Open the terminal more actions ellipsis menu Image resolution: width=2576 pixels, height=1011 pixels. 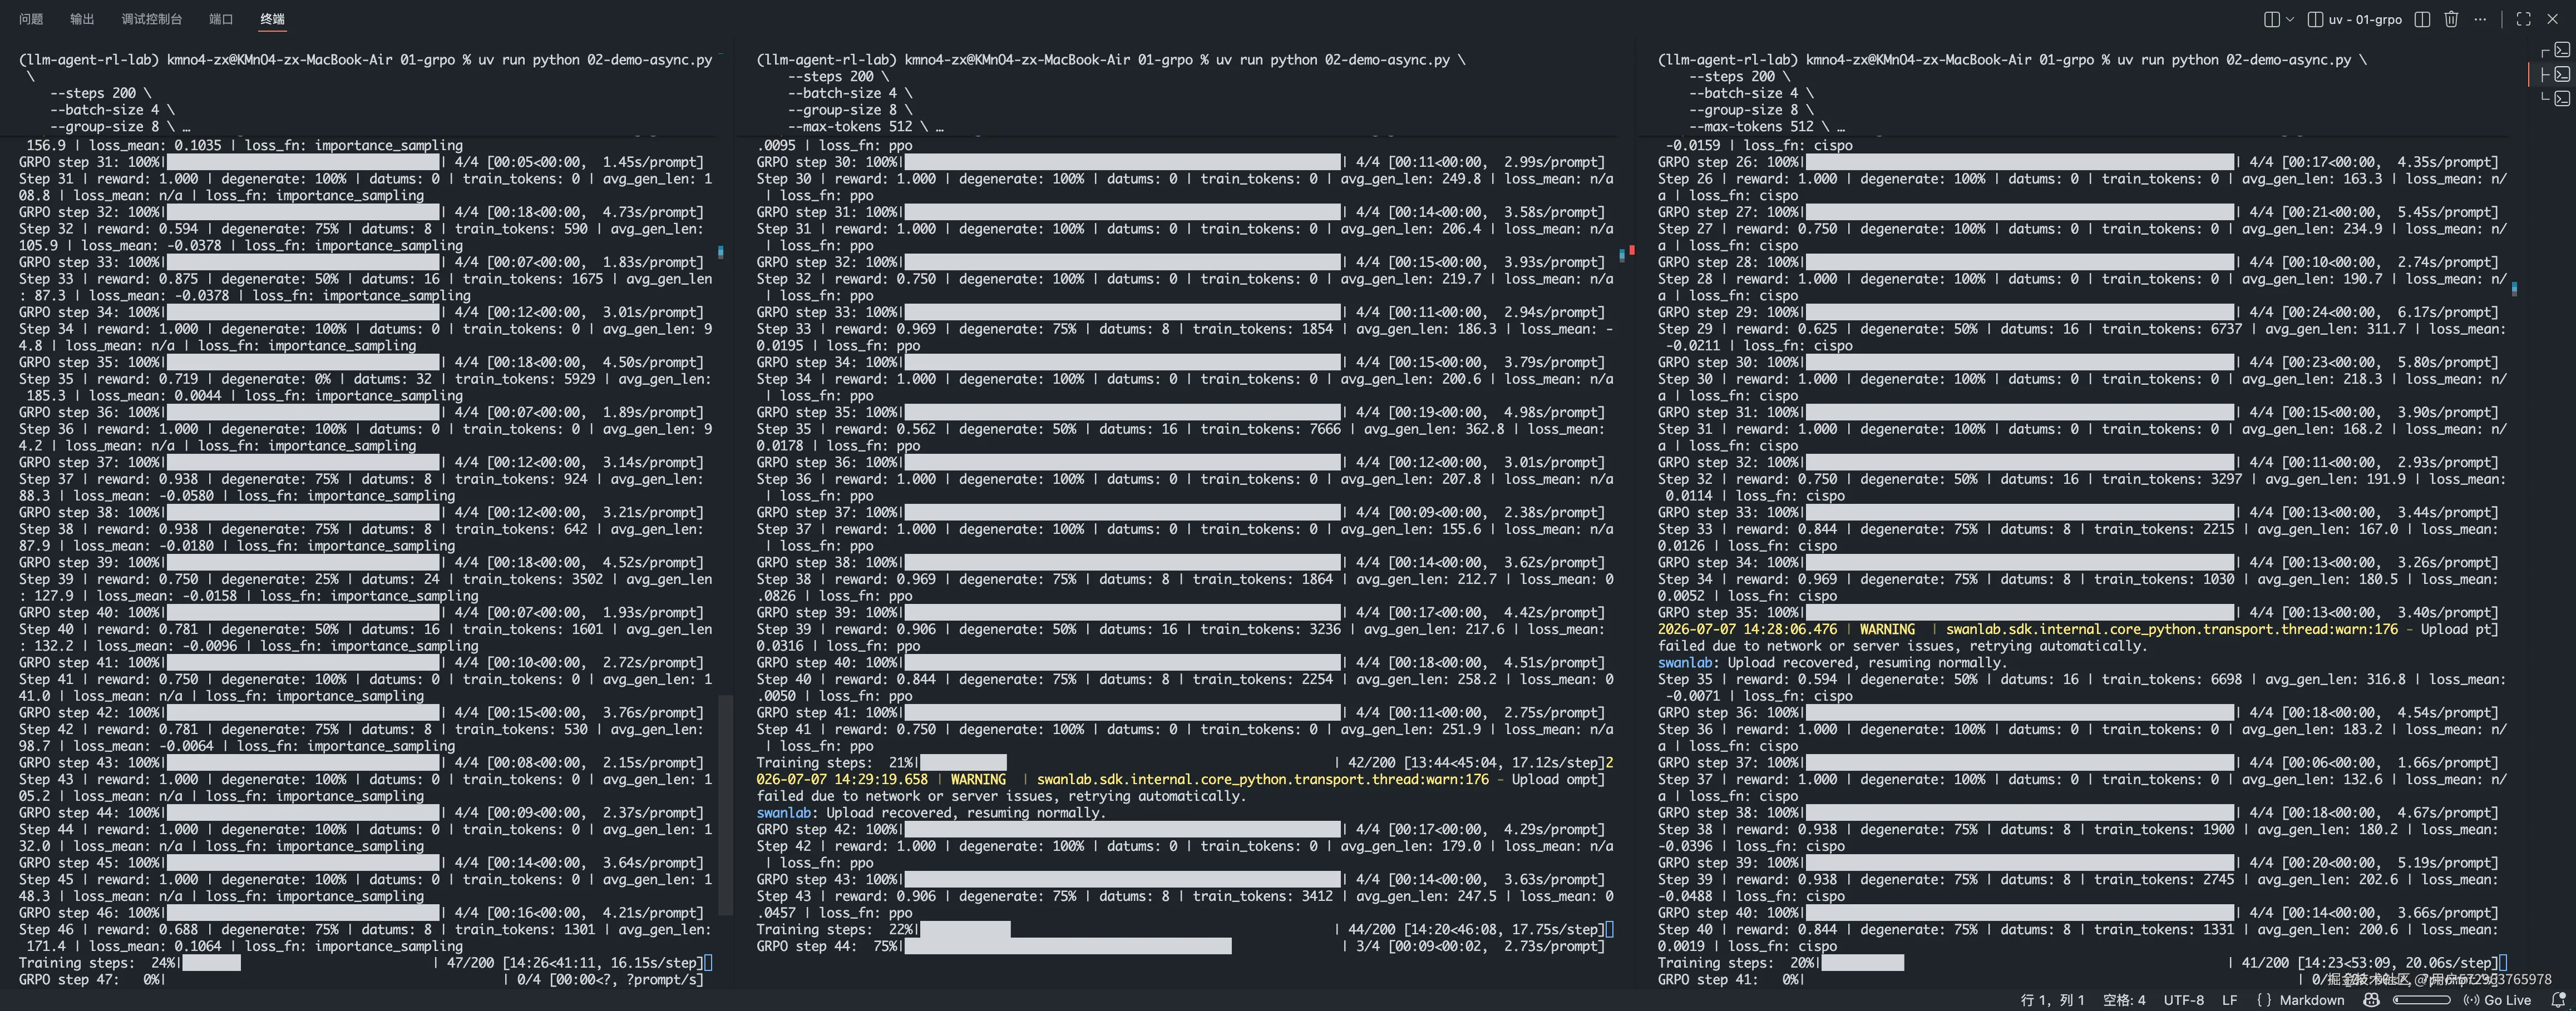tap(2480, 19)
